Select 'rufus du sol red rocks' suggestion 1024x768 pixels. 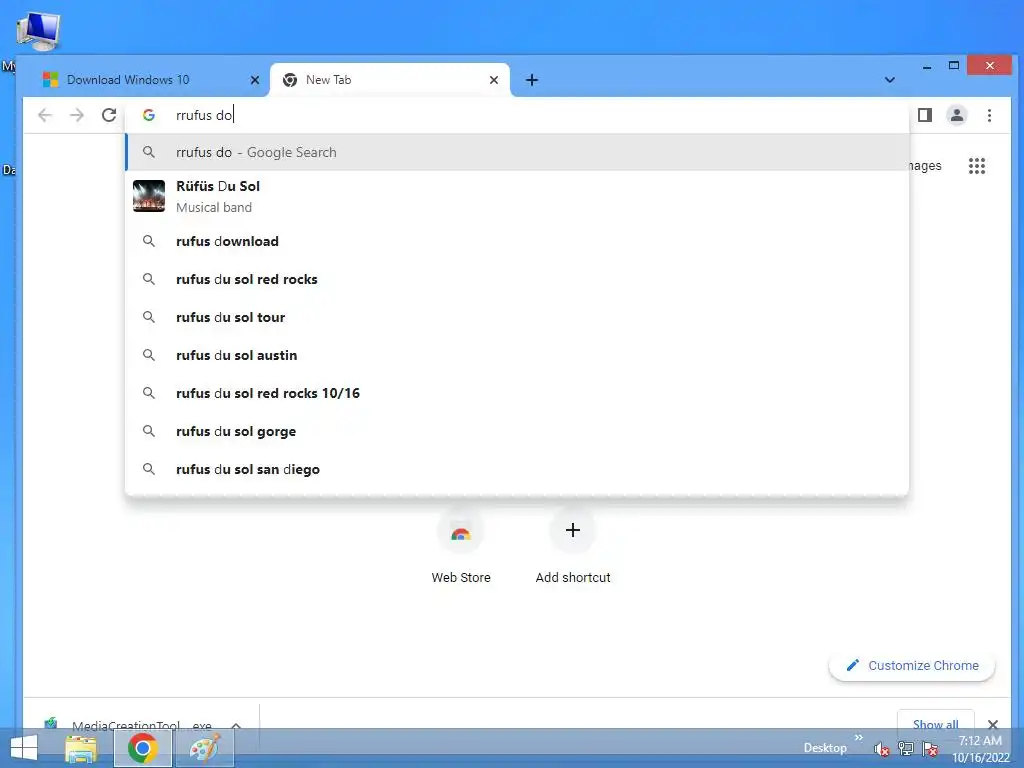click(x=517, y=280)
